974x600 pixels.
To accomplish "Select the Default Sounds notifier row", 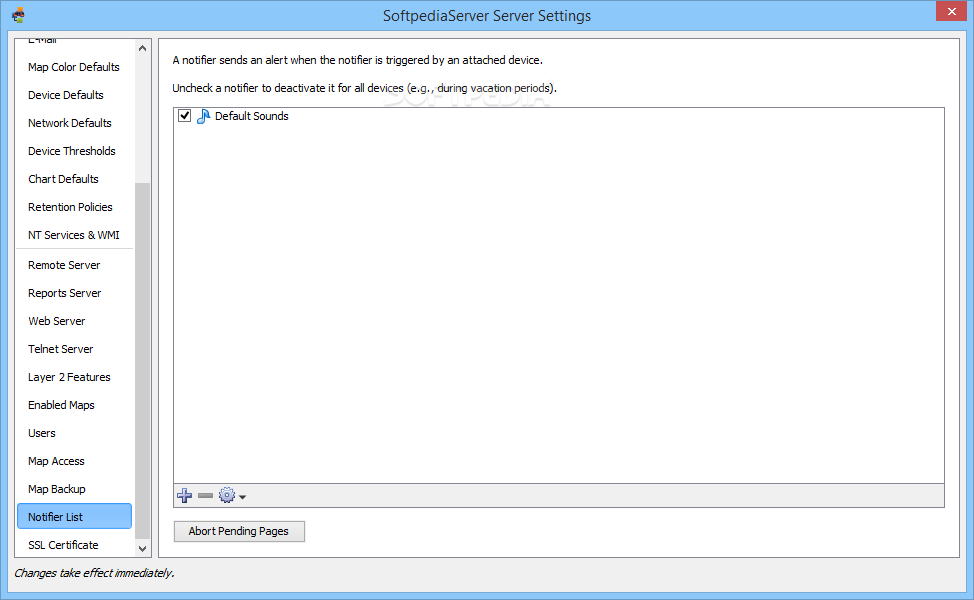I will point(558,116).
